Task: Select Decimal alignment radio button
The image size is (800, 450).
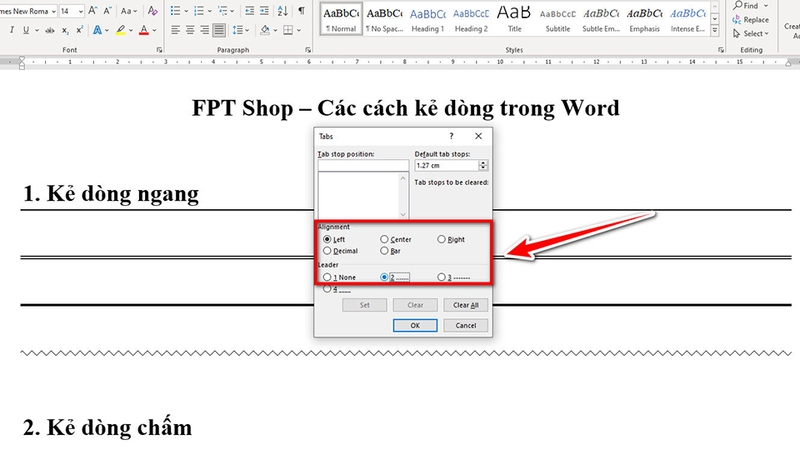Action: (327, 251)
